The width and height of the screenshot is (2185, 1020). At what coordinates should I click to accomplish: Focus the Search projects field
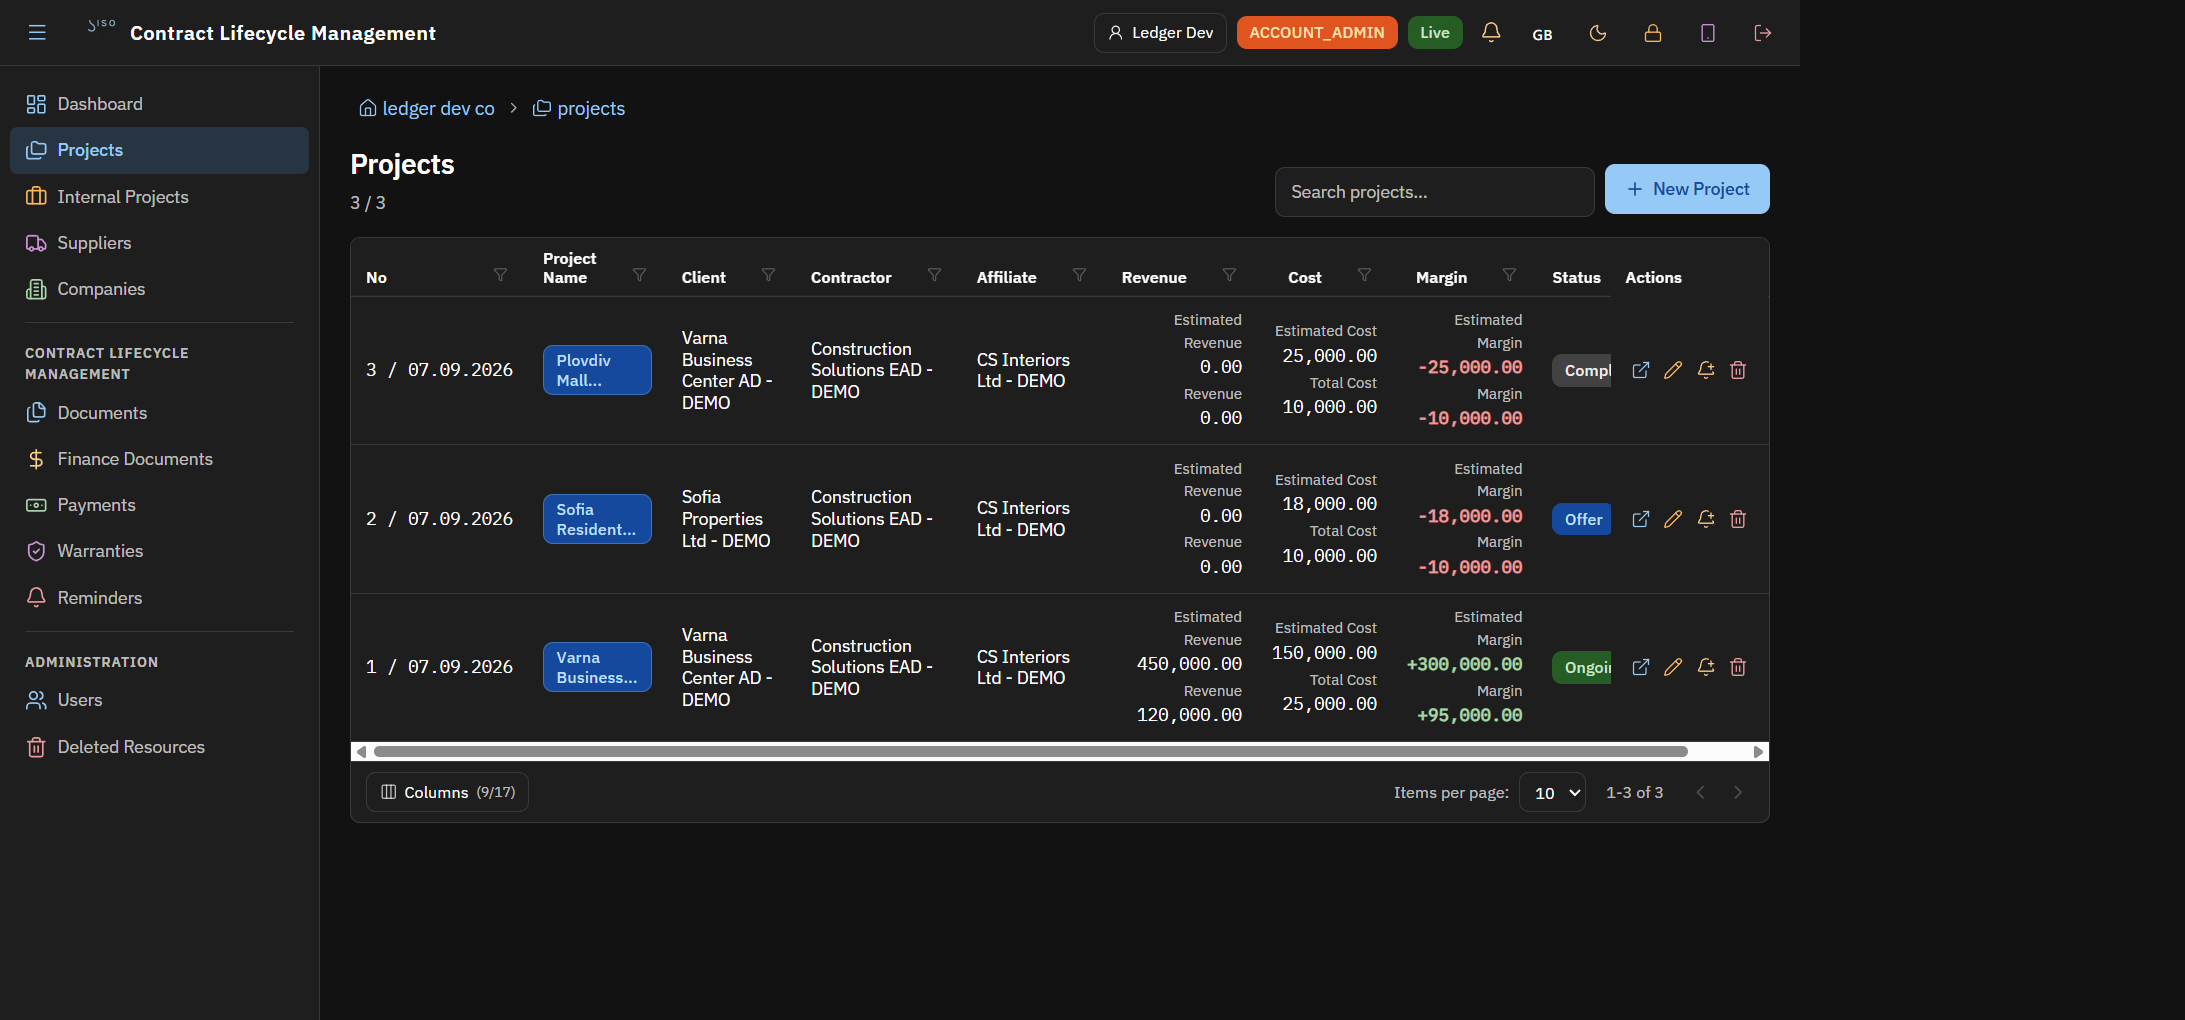pyautogui.click(x=1435, y=192)
